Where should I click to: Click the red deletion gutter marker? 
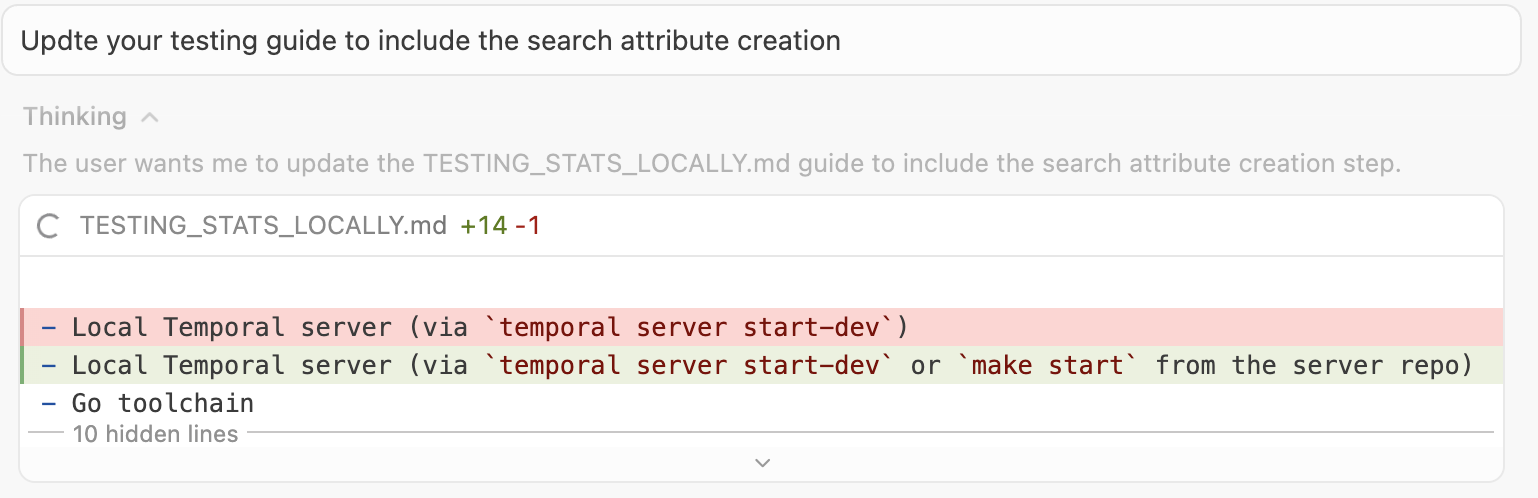(x=22, y=327)
